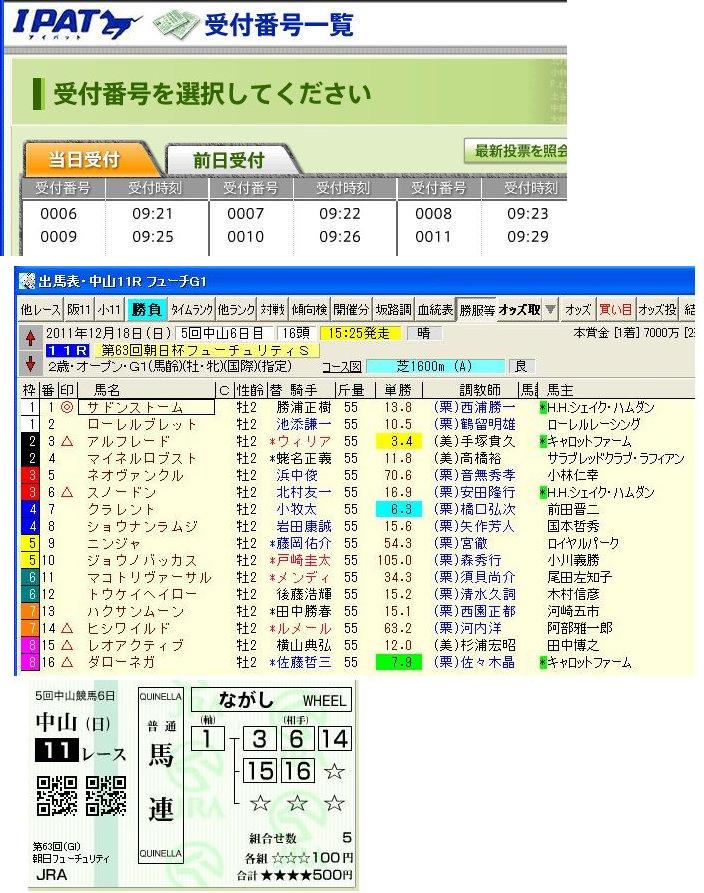
Task: Click the 勝服等 toolbar button
Action: [x=477, y=309]
